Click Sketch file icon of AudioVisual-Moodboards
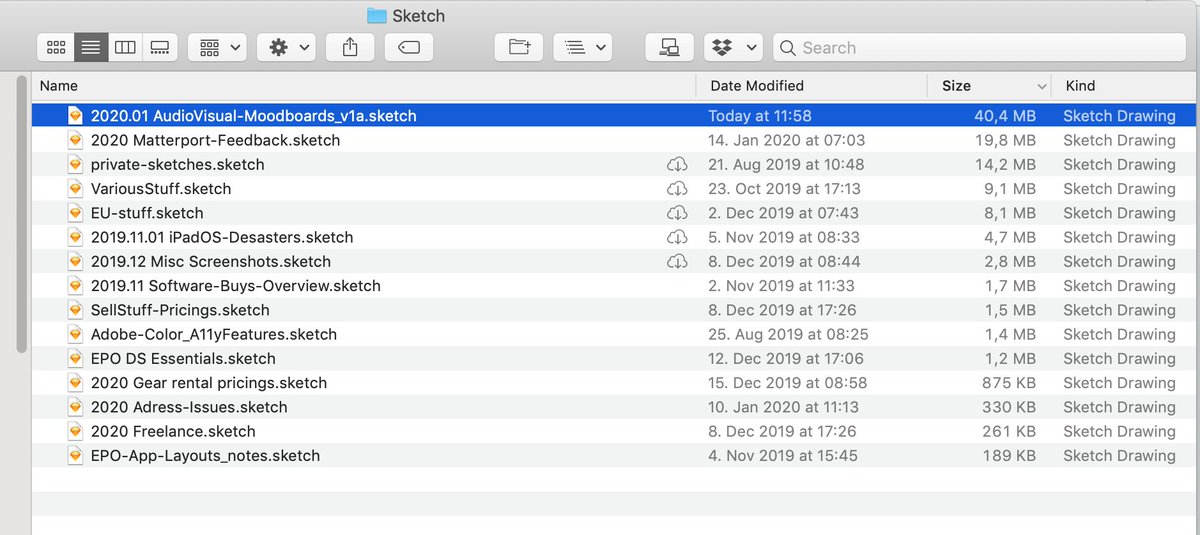Screen dimensions: 1200x535 75,116
